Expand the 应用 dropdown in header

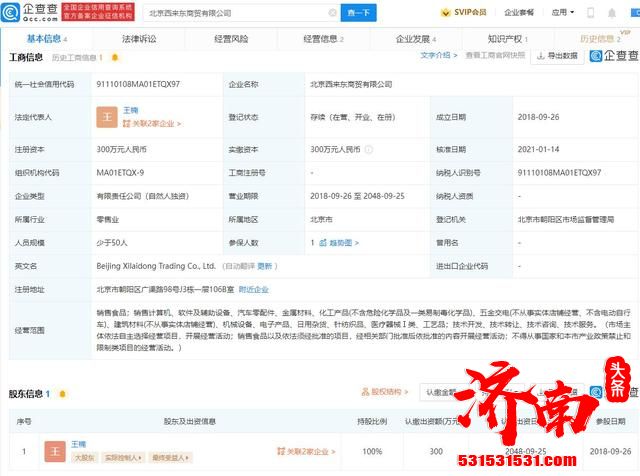[562, 13]
